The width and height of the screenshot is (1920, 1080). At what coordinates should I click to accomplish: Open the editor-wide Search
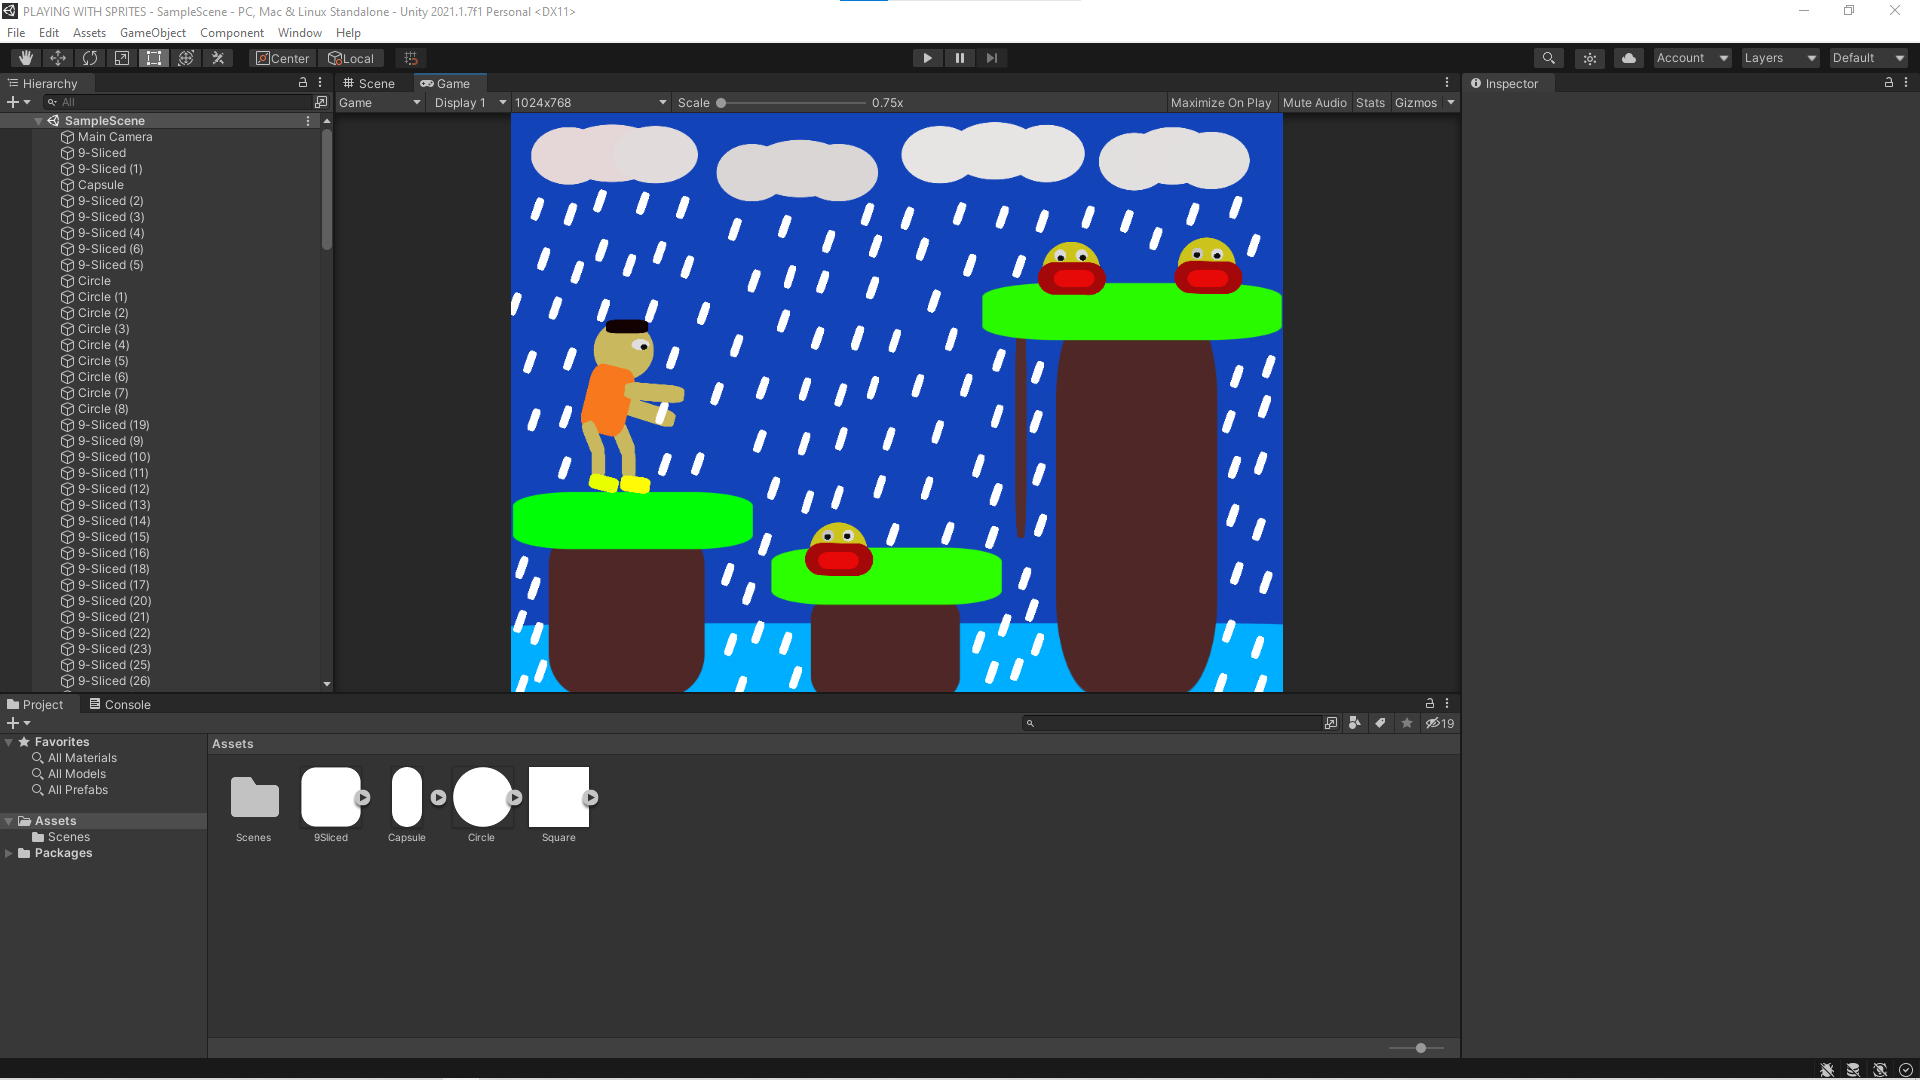[1548, 57]
